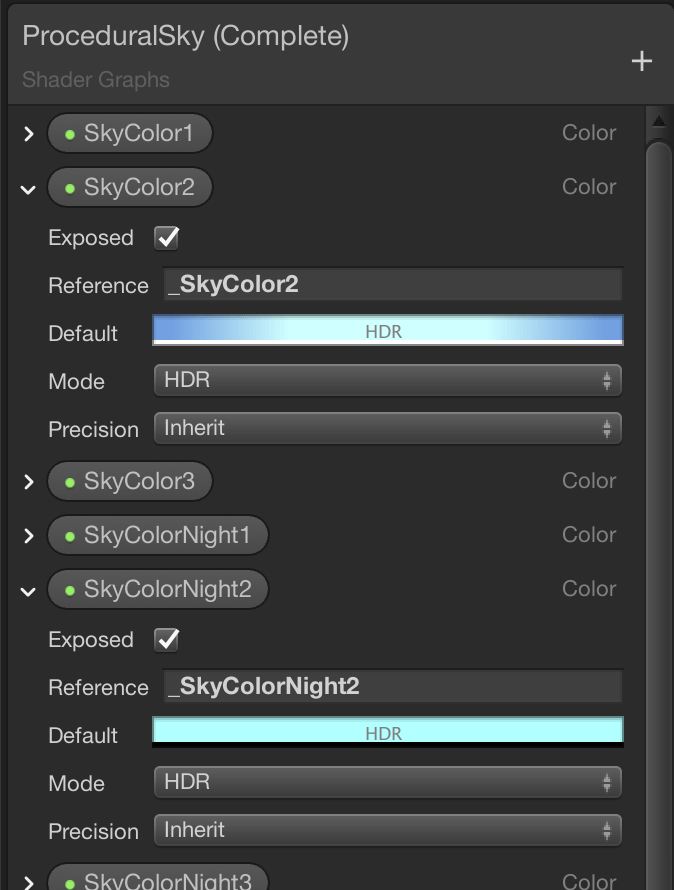The height and width of the screenshot is (890, 674).
Task: Select the SkyColor1 property pill
Action: pyautogui.click(x=130, y=133)
